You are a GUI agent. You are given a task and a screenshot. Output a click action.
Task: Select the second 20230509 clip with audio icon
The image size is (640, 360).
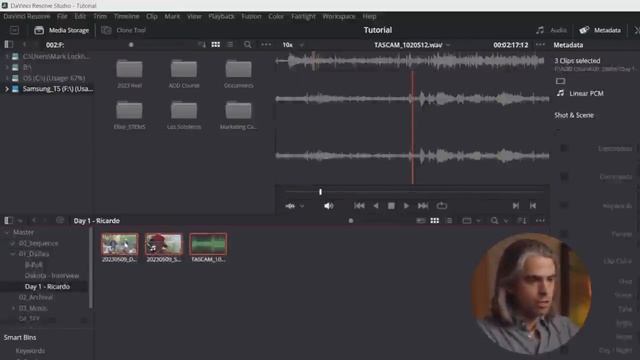pos(164,244)
